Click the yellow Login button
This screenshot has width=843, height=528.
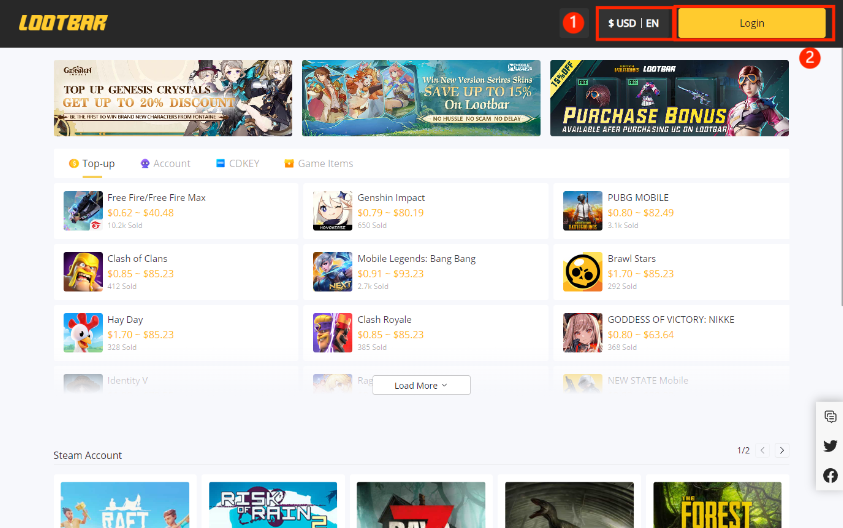tap(752, 23)
